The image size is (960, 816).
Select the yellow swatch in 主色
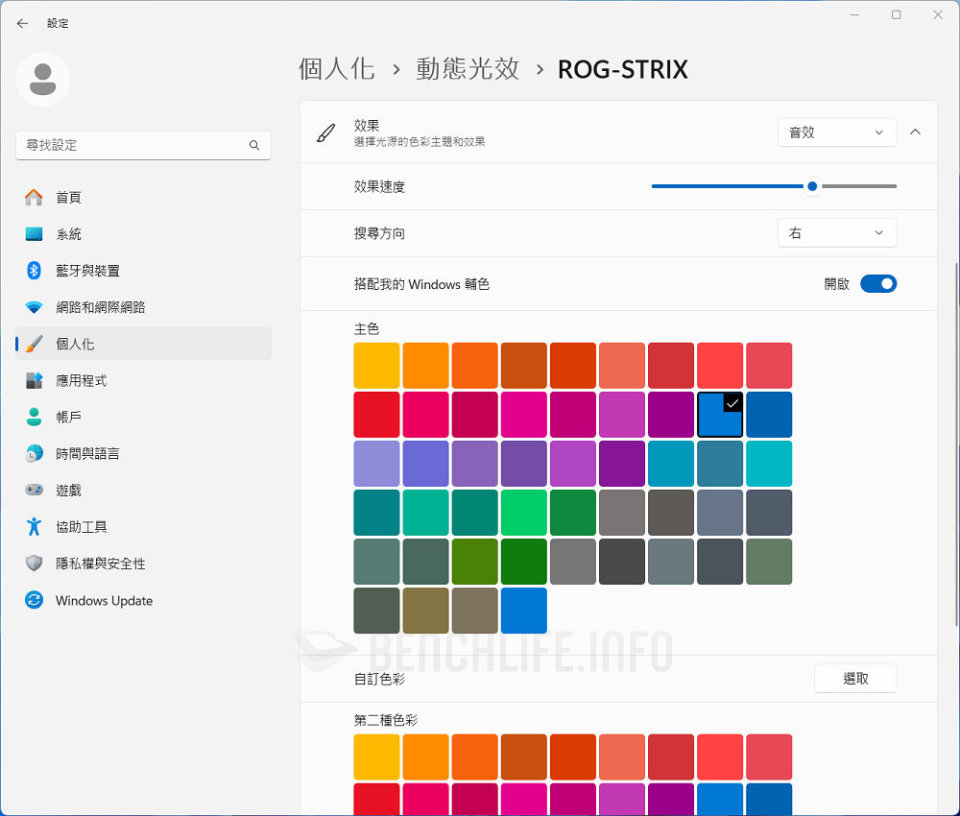pyautogui.click(x=377, y=364)
